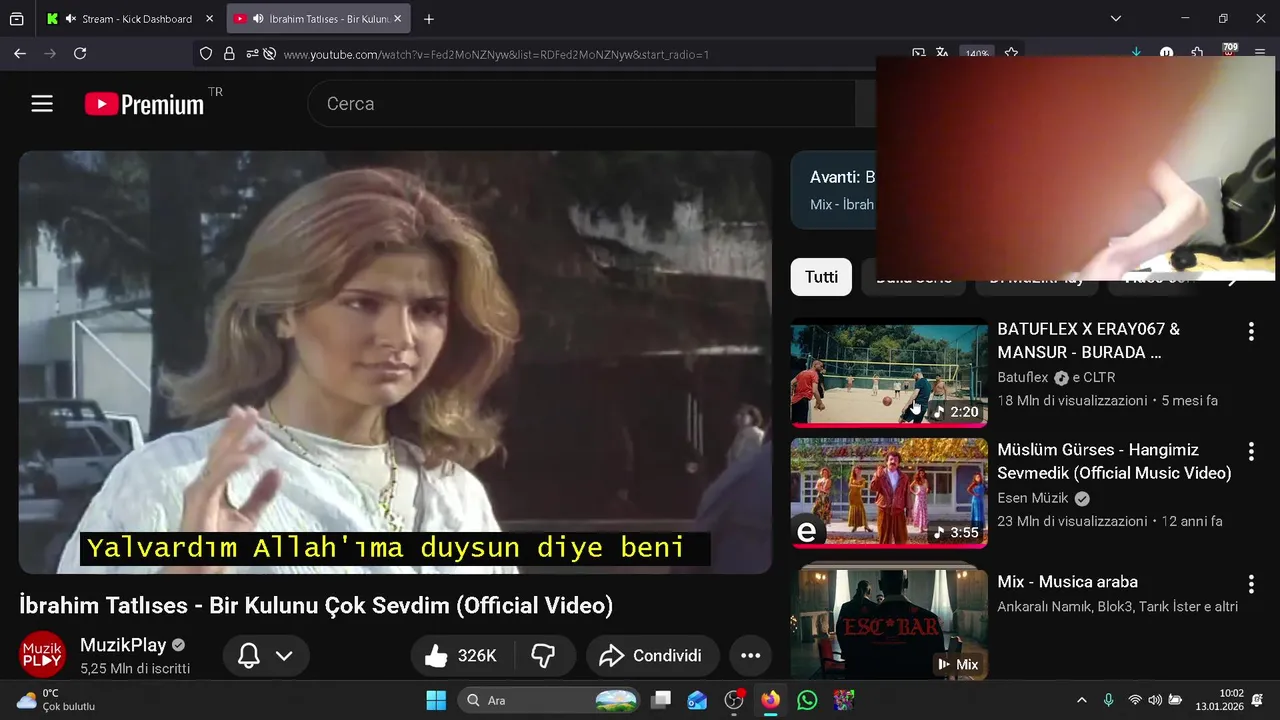This screenshot has width=1280, height=720.
Task: Mute the İbrahim Tatlıses tab audio icon
Action: click(258, 19)
